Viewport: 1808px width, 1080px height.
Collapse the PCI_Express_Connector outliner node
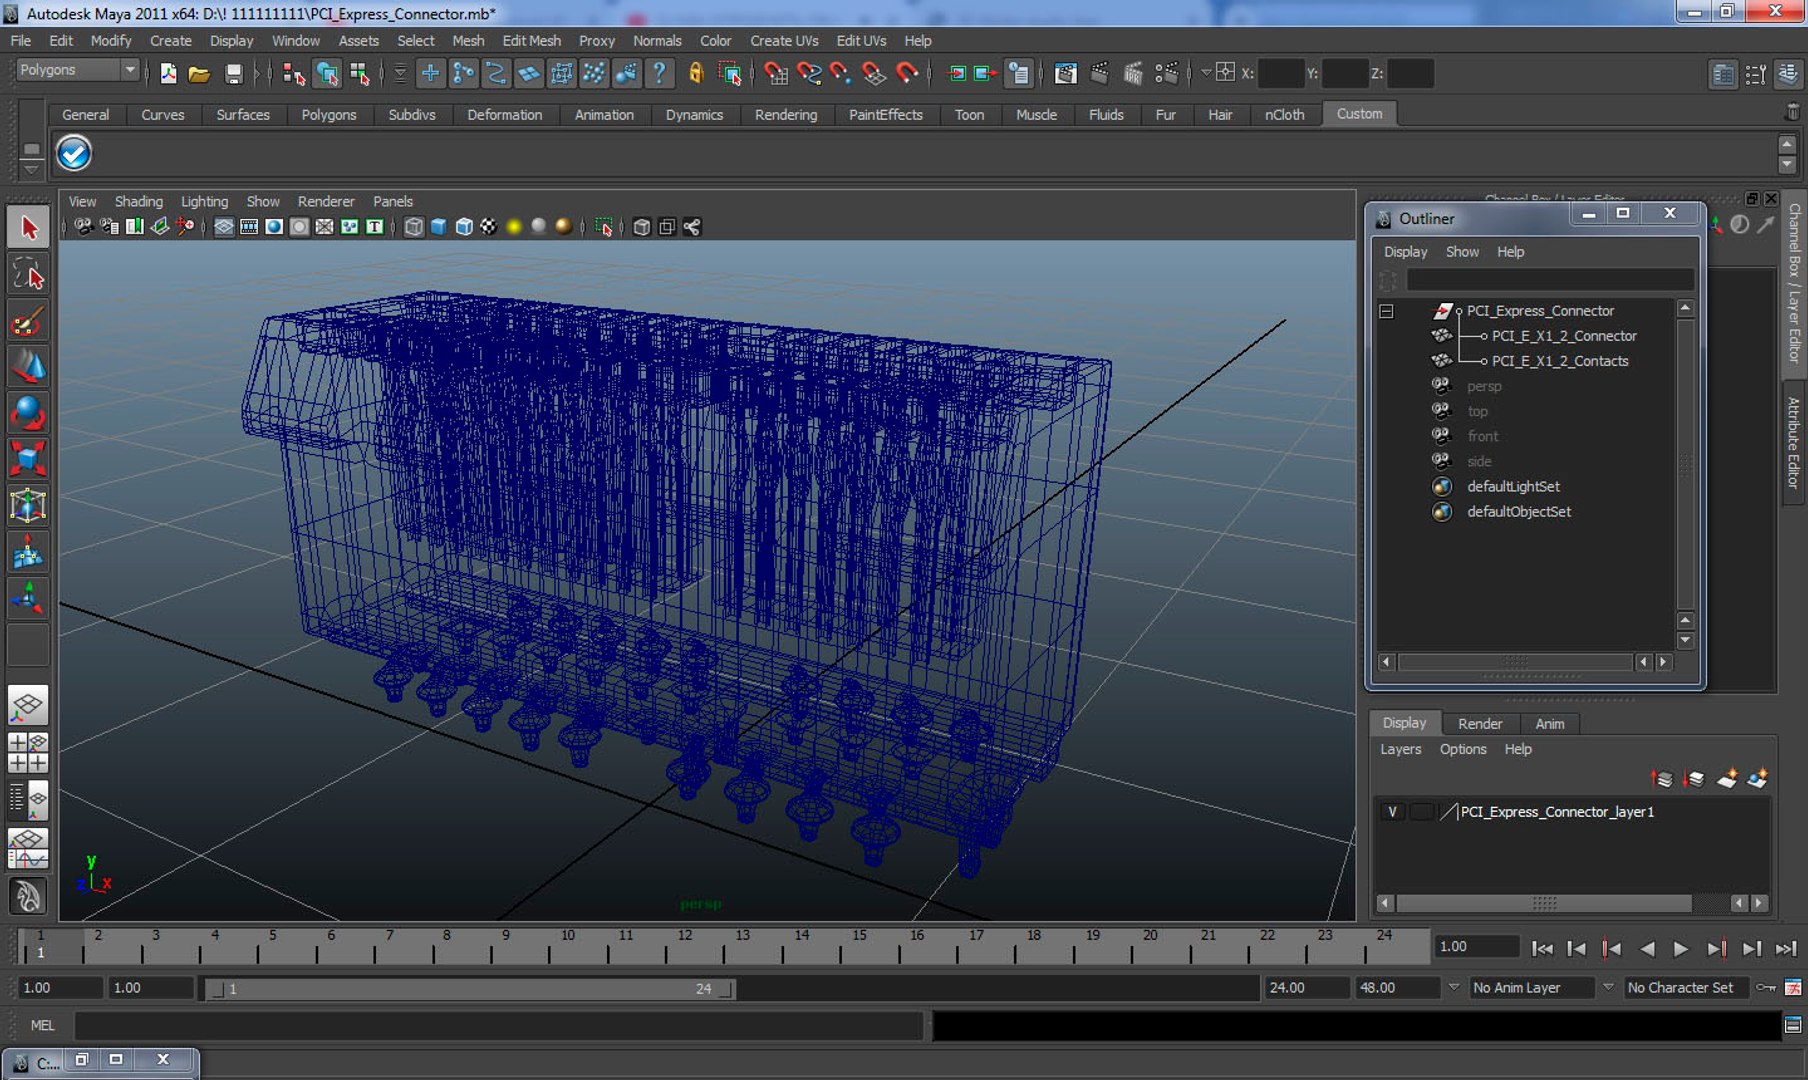tap(1386, 311)
